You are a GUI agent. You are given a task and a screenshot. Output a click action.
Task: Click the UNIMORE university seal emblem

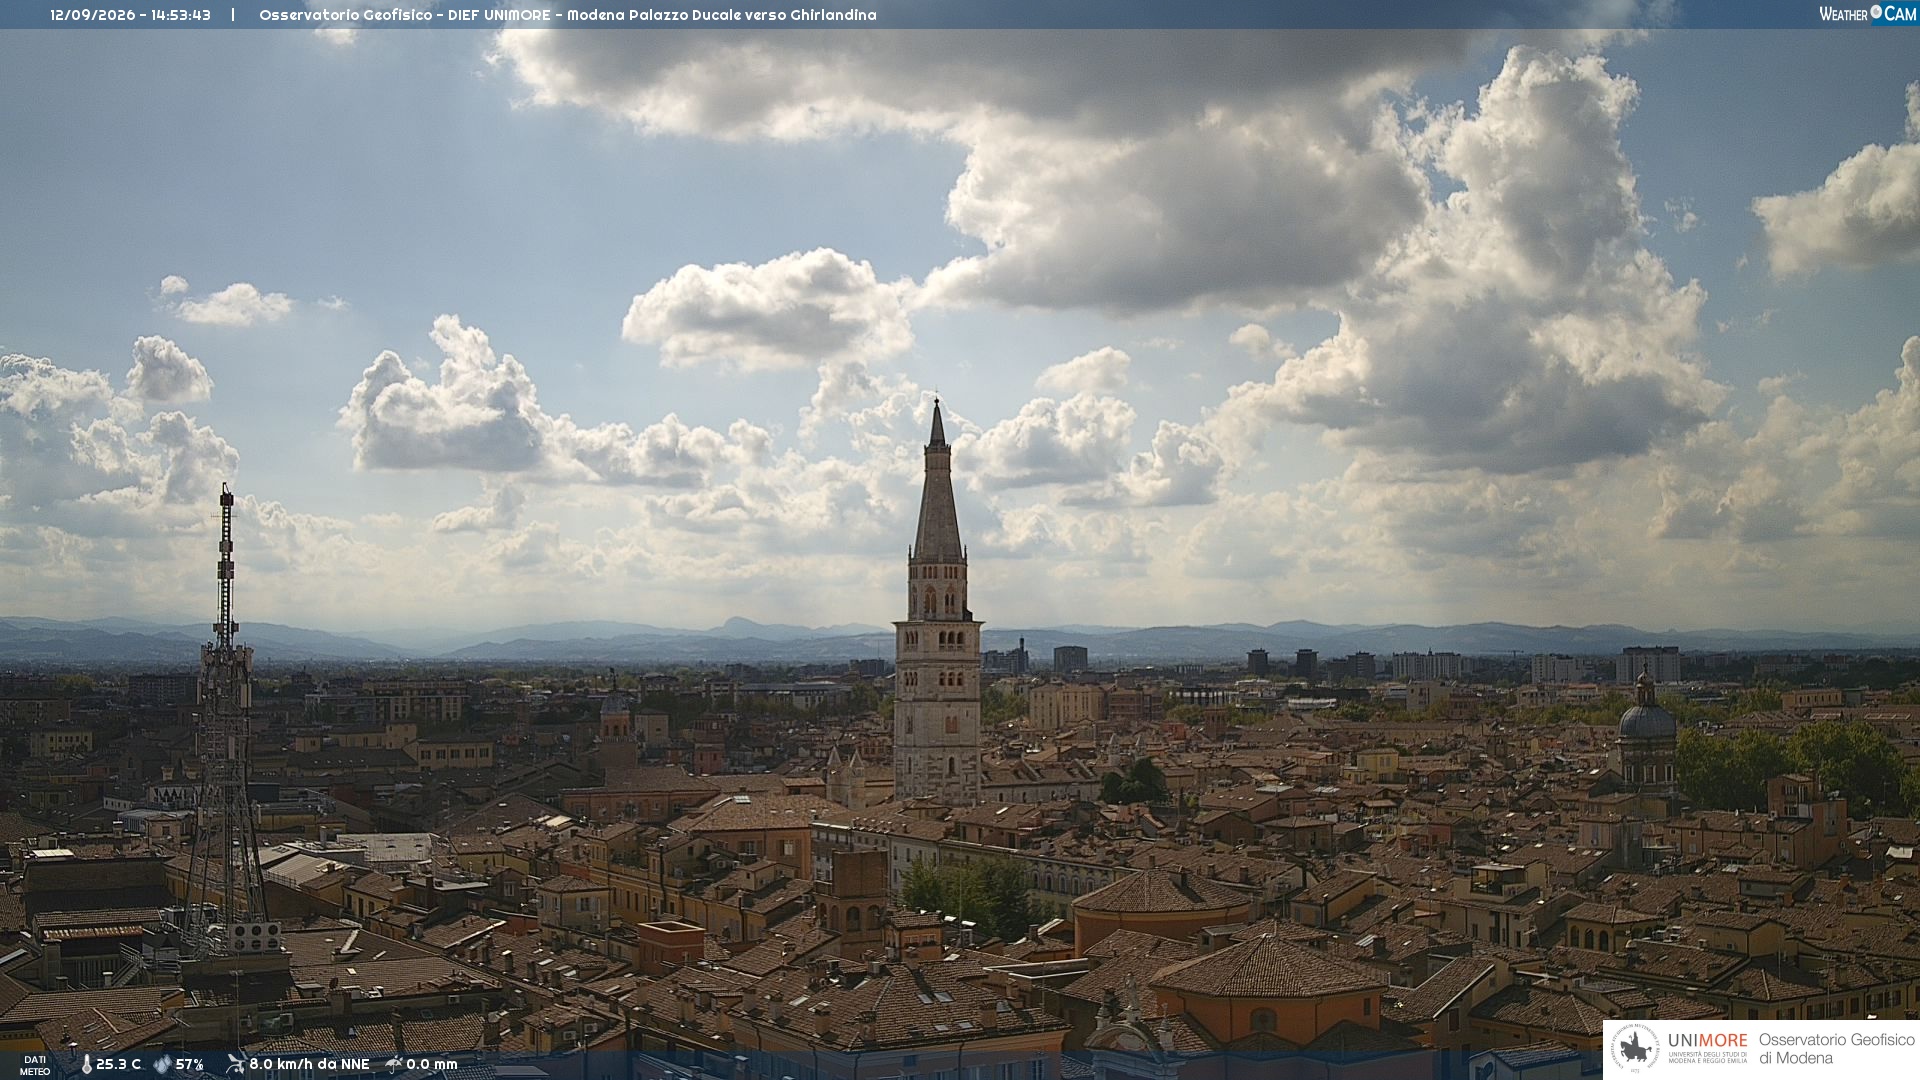tap(1635, 1049)
